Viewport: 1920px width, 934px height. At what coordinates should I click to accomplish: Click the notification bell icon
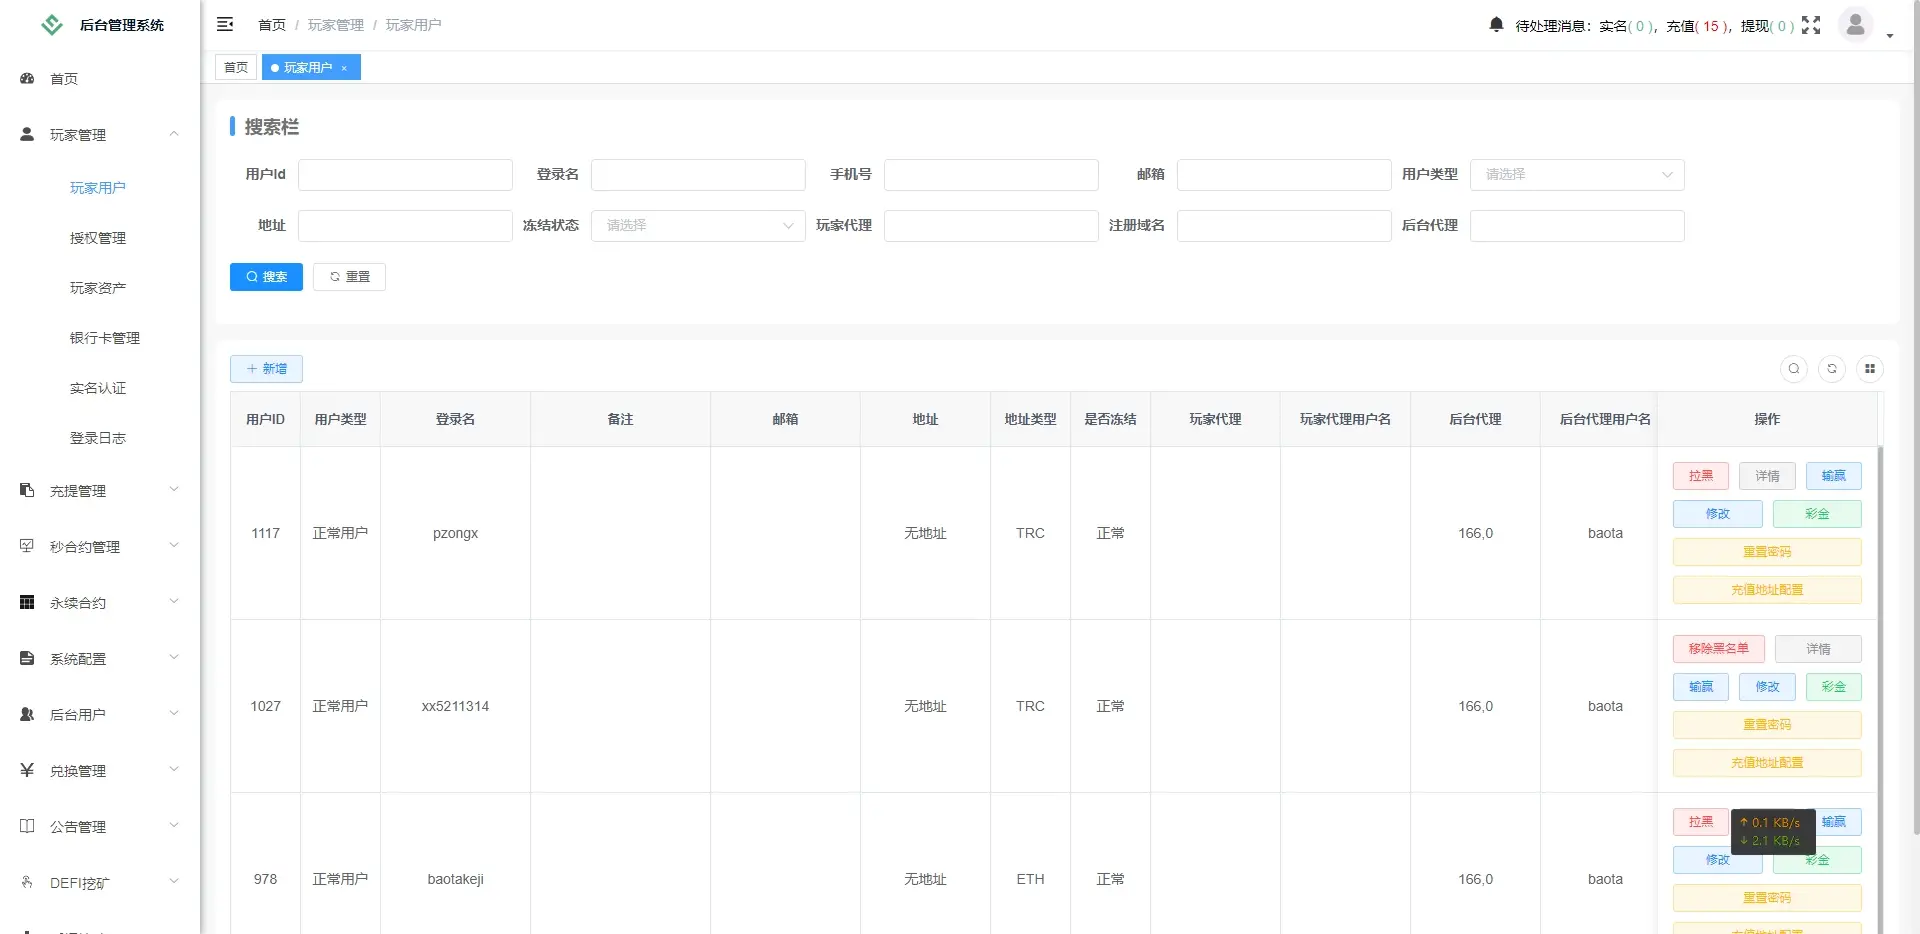(x=1496, y=25)
